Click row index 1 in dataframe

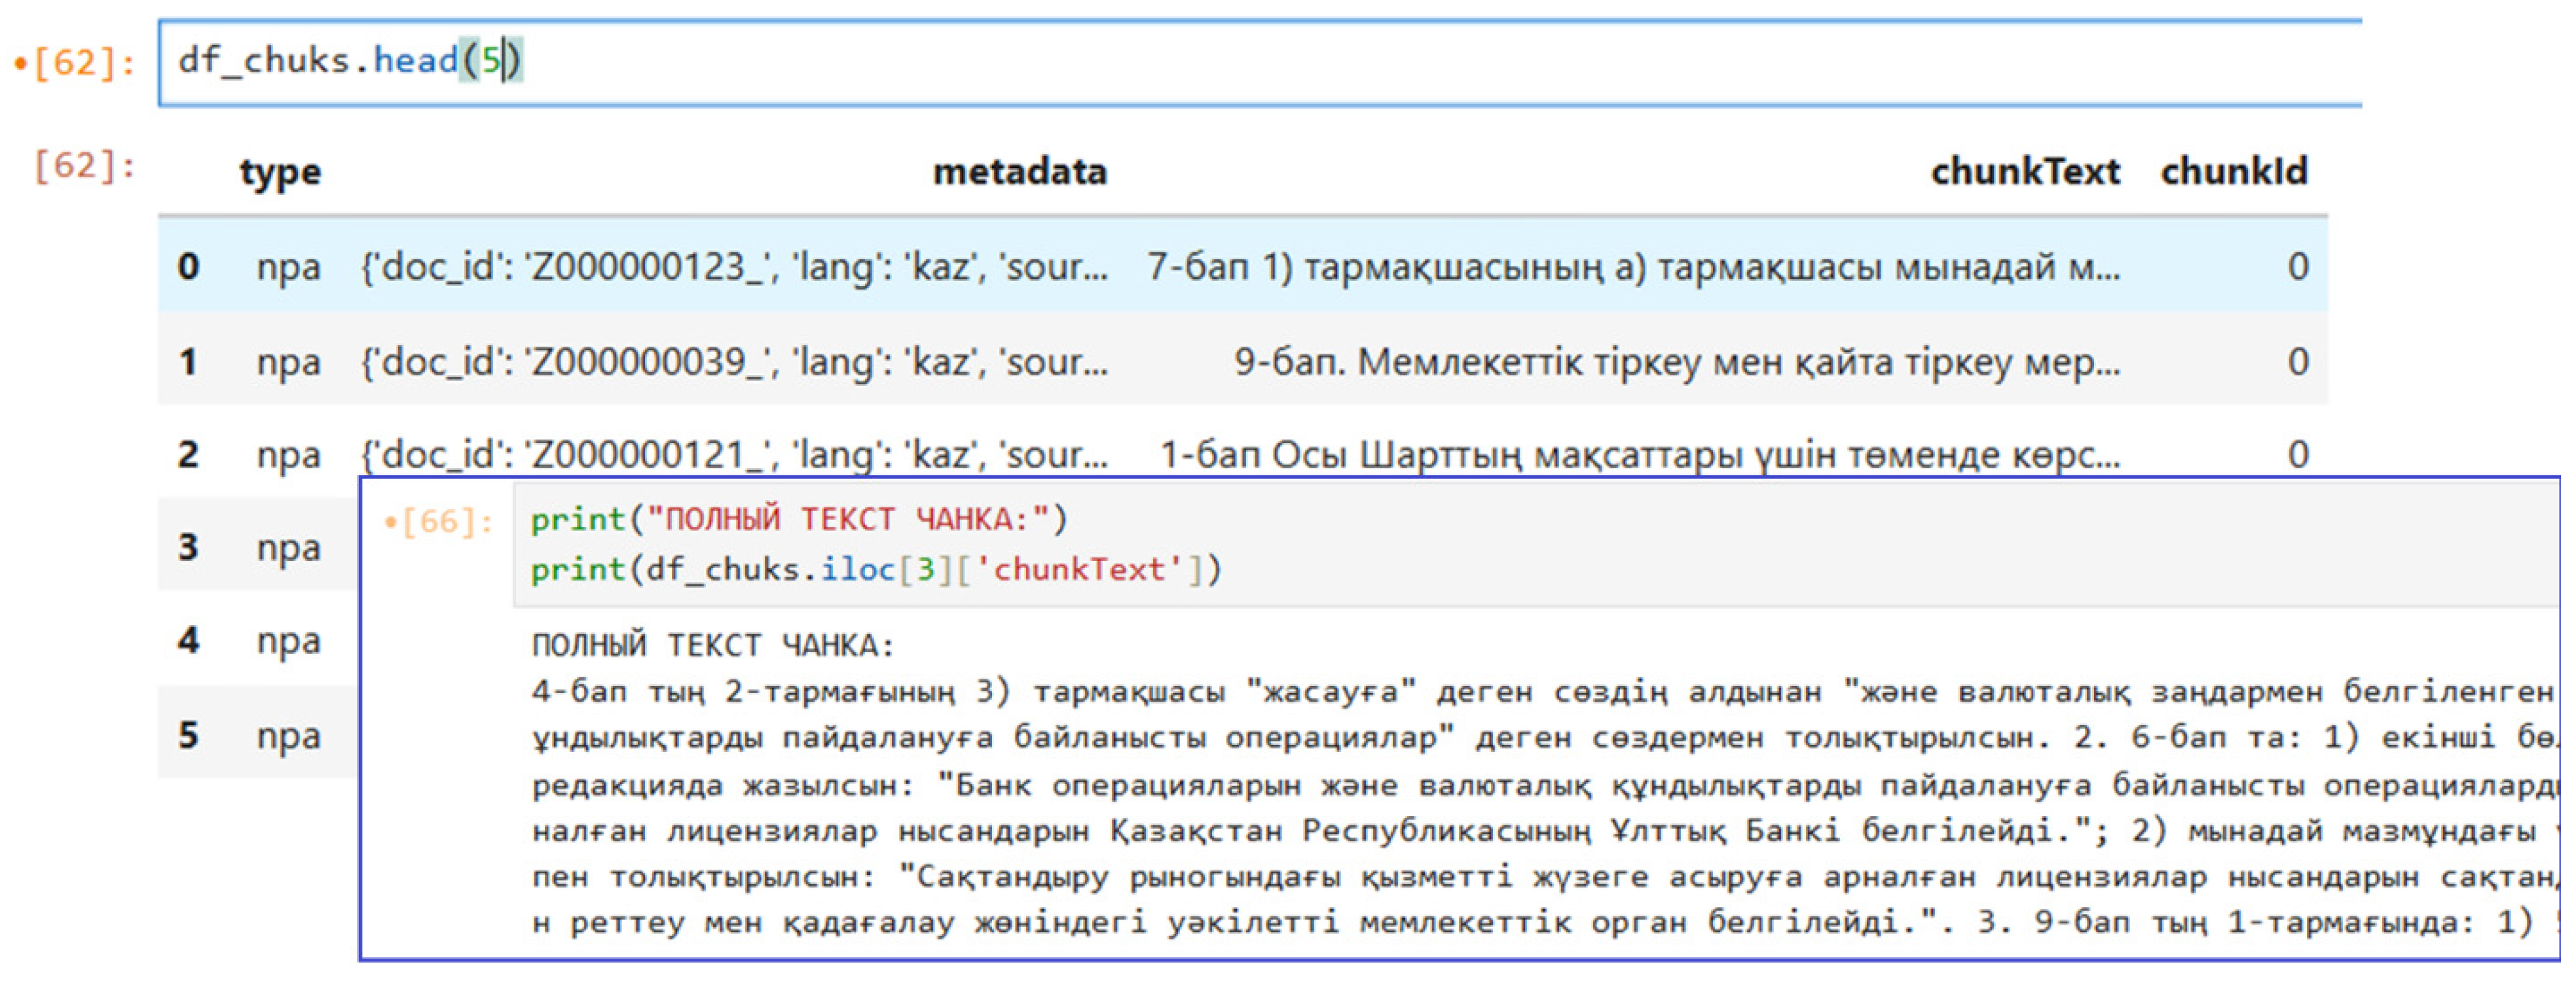click(x=188, y=362)
